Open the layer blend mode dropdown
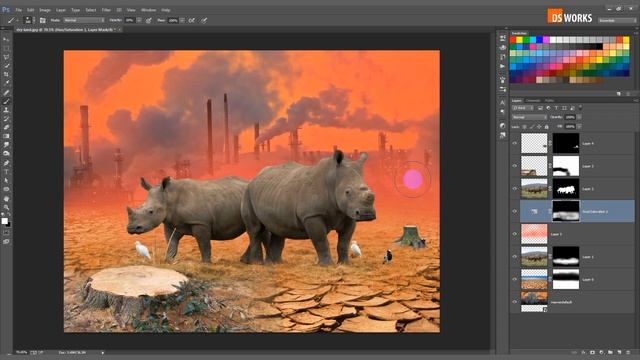This screenshot has height=360, width=640. [529, 117]
